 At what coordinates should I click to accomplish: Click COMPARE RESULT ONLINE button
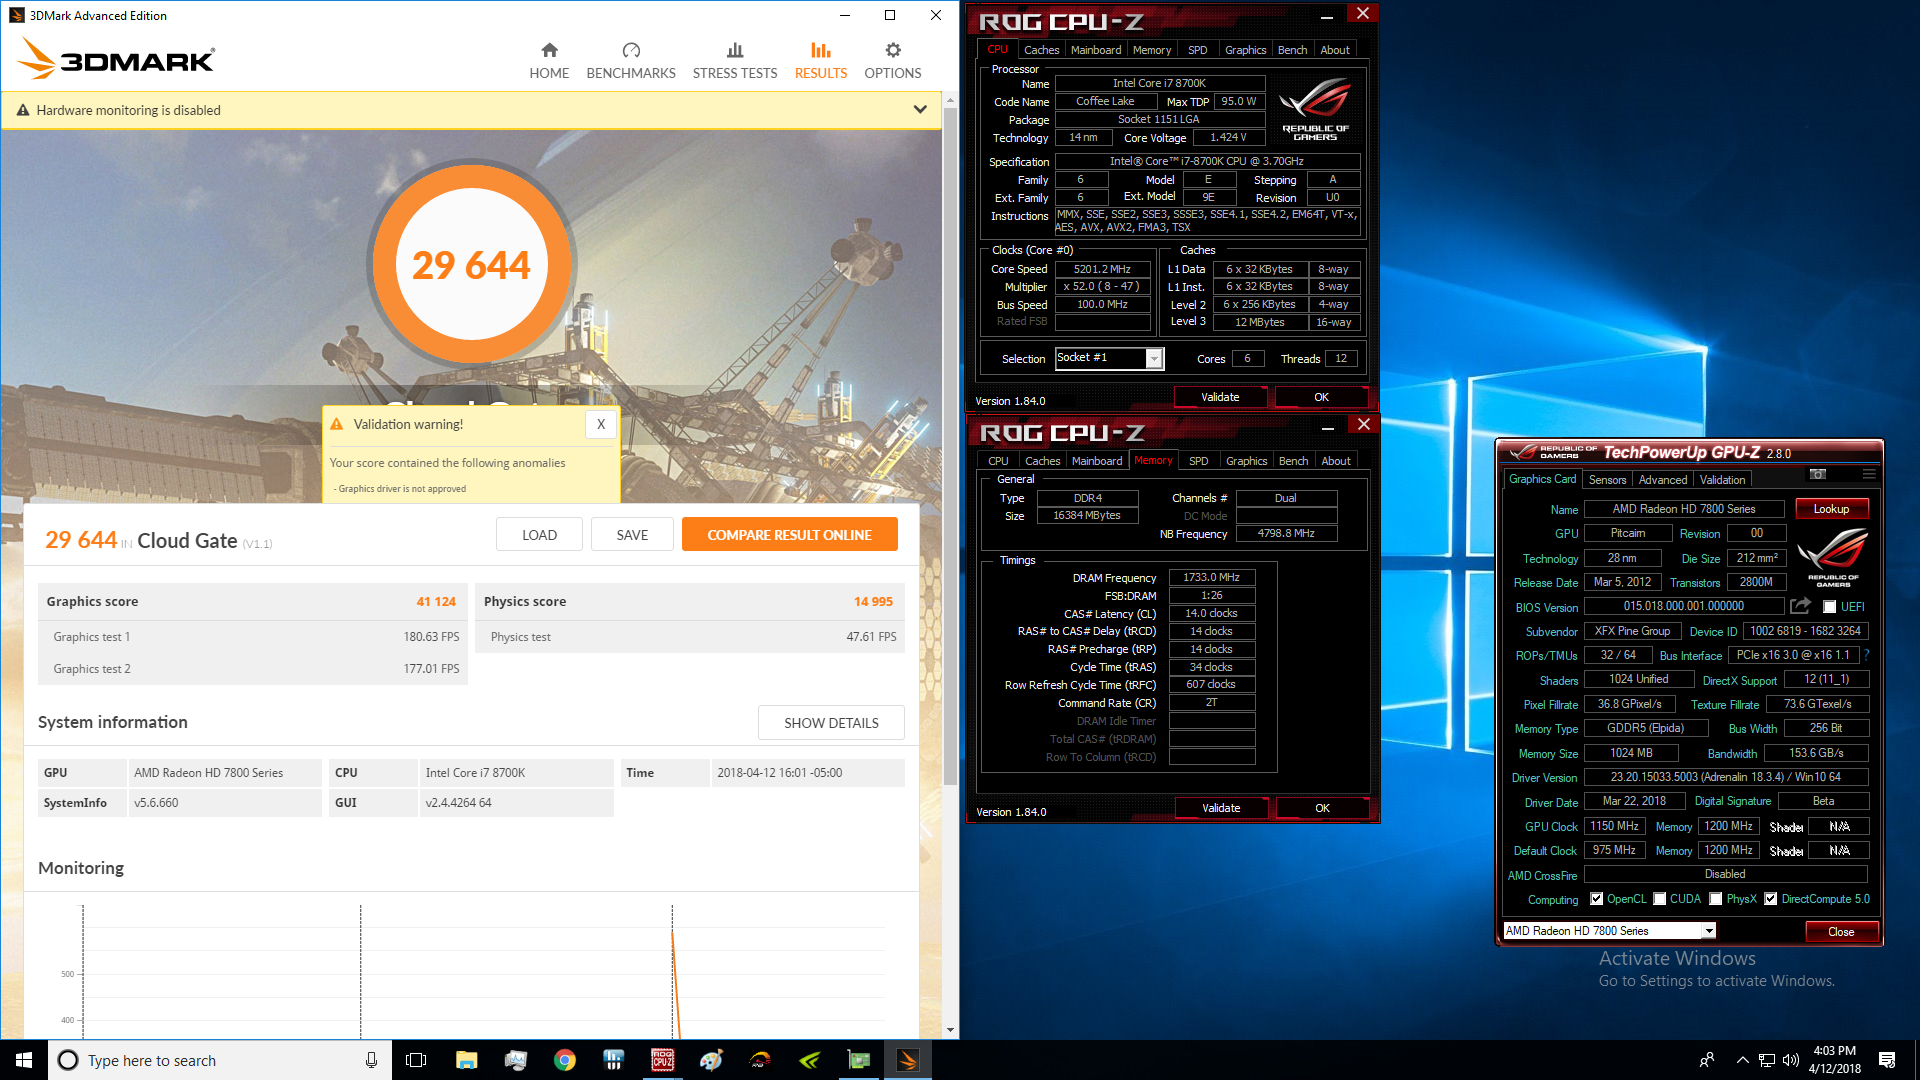click(x=789, y=535)
